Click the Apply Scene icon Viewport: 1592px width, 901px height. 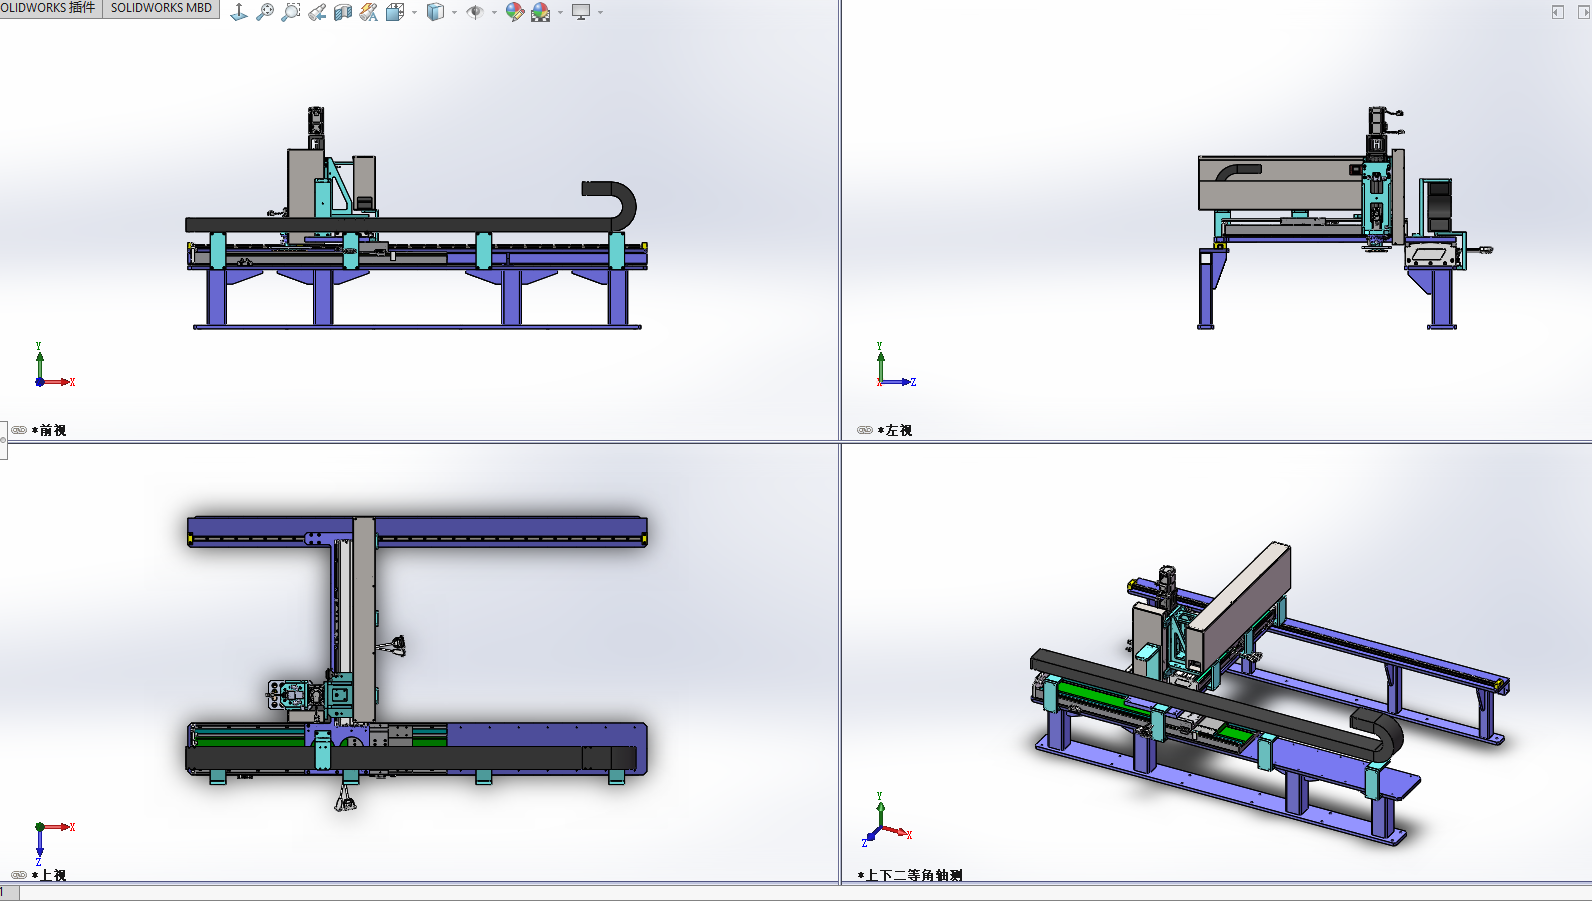[x=541, y=12]
